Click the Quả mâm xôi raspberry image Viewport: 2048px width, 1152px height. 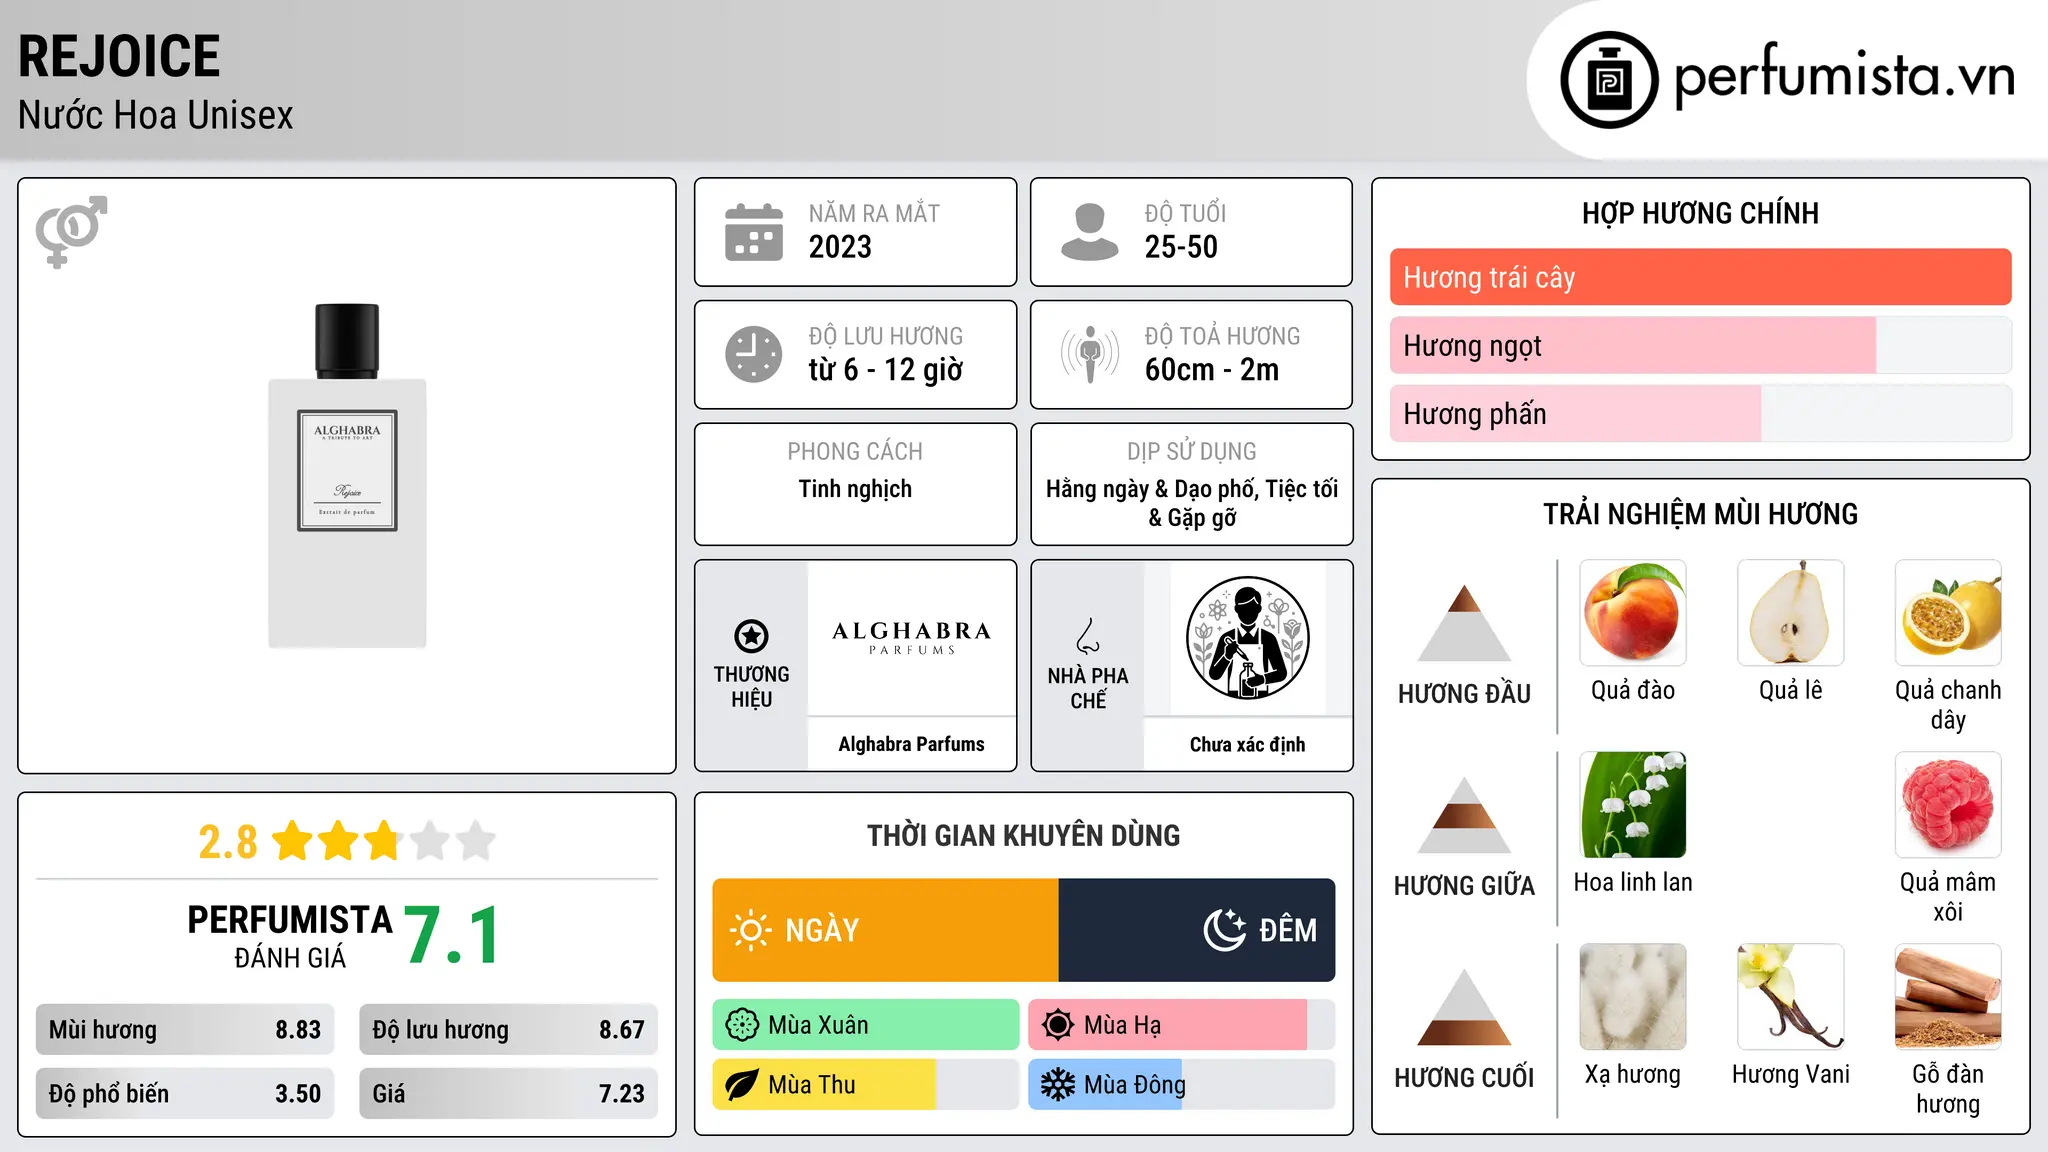1948,805
